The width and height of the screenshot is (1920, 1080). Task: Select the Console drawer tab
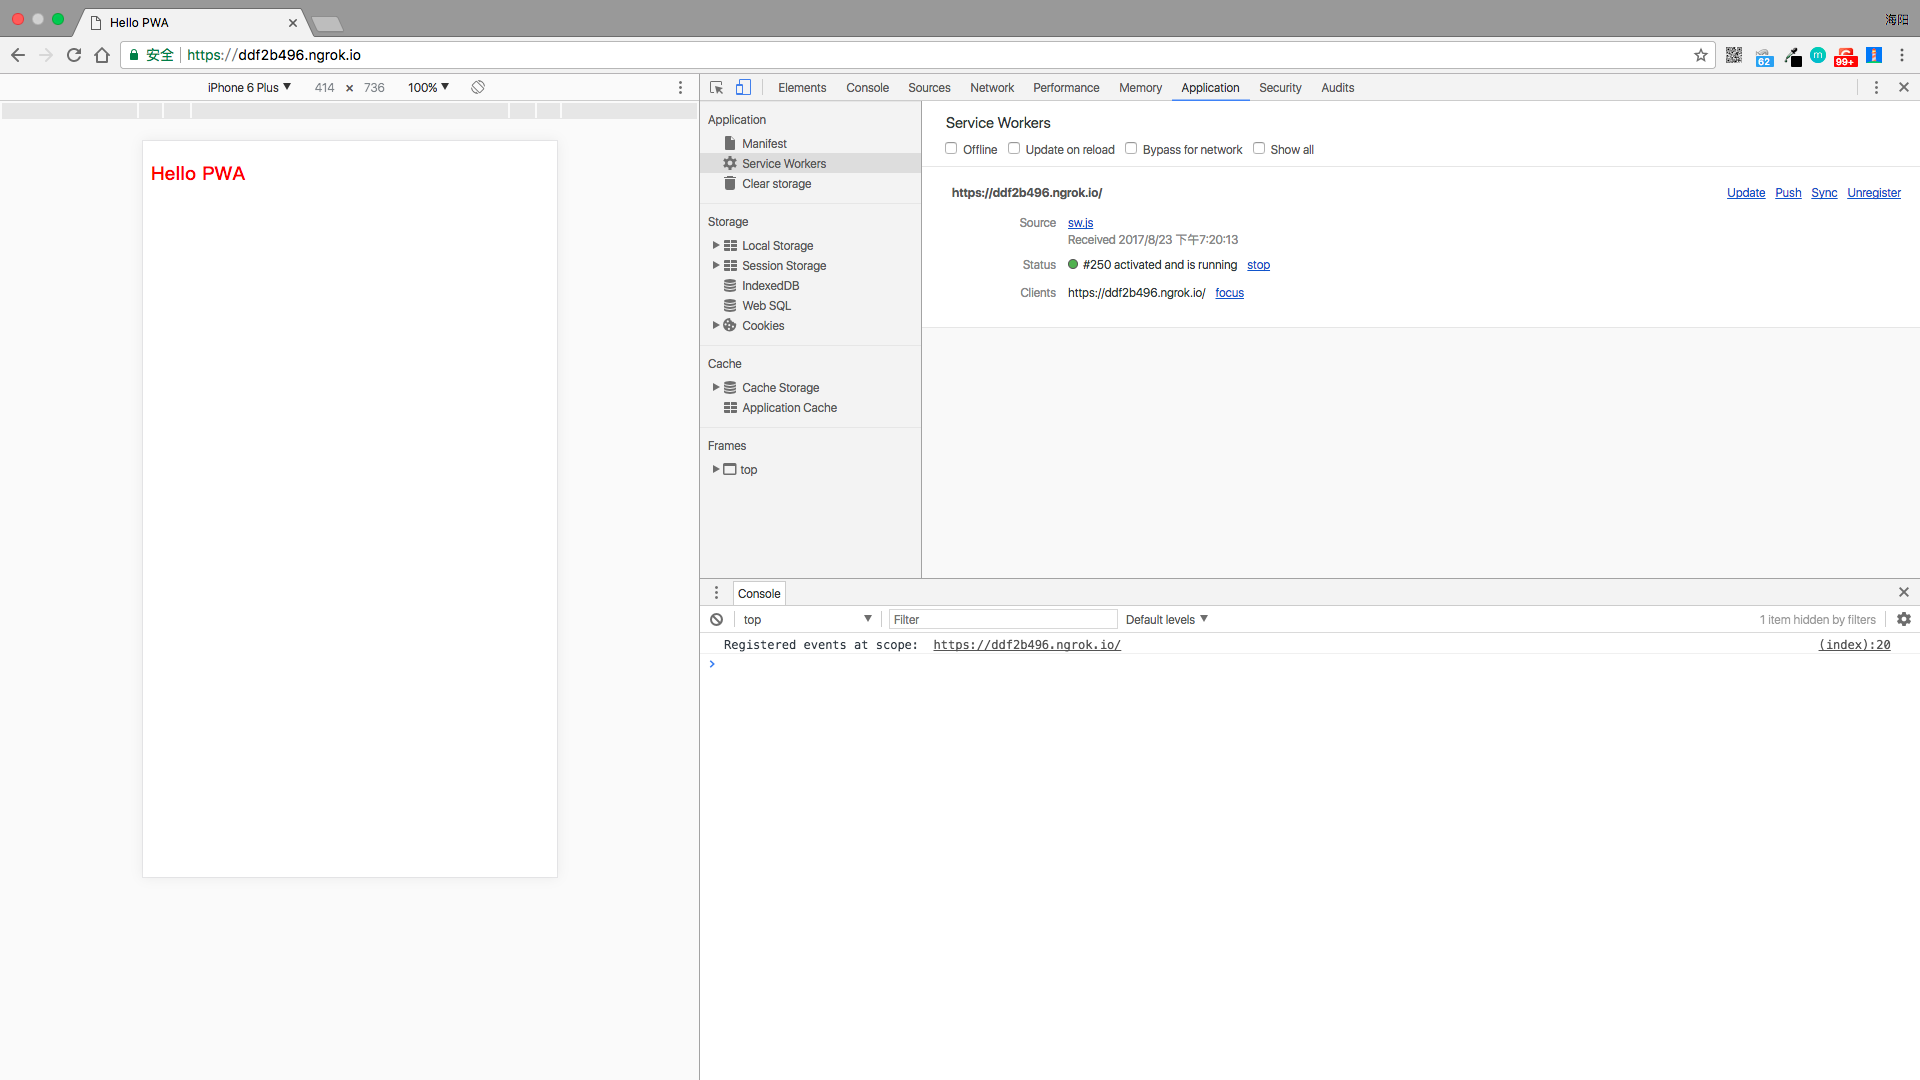(x=759, y=593)
